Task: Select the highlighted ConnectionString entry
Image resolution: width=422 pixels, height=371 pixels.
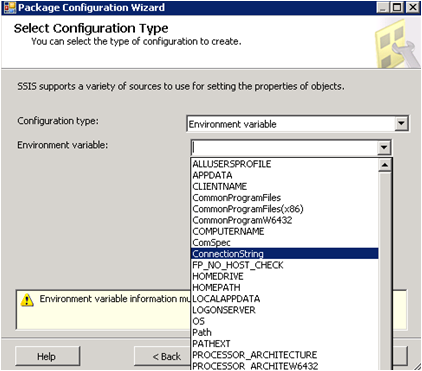Action: point(285,254)
